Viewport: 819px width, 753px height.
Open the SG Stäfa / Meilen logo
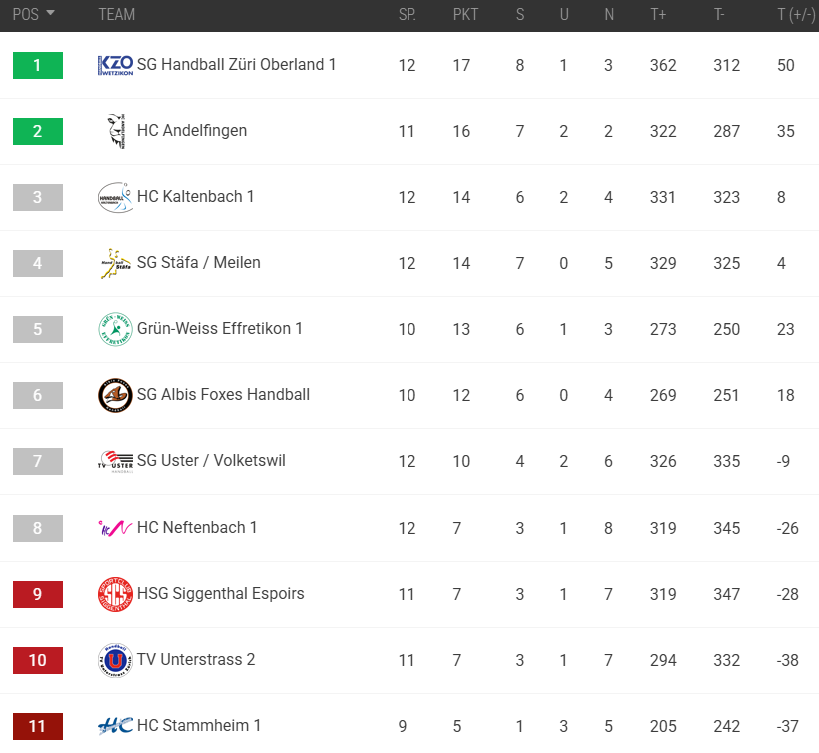click(x=116, y=263)
